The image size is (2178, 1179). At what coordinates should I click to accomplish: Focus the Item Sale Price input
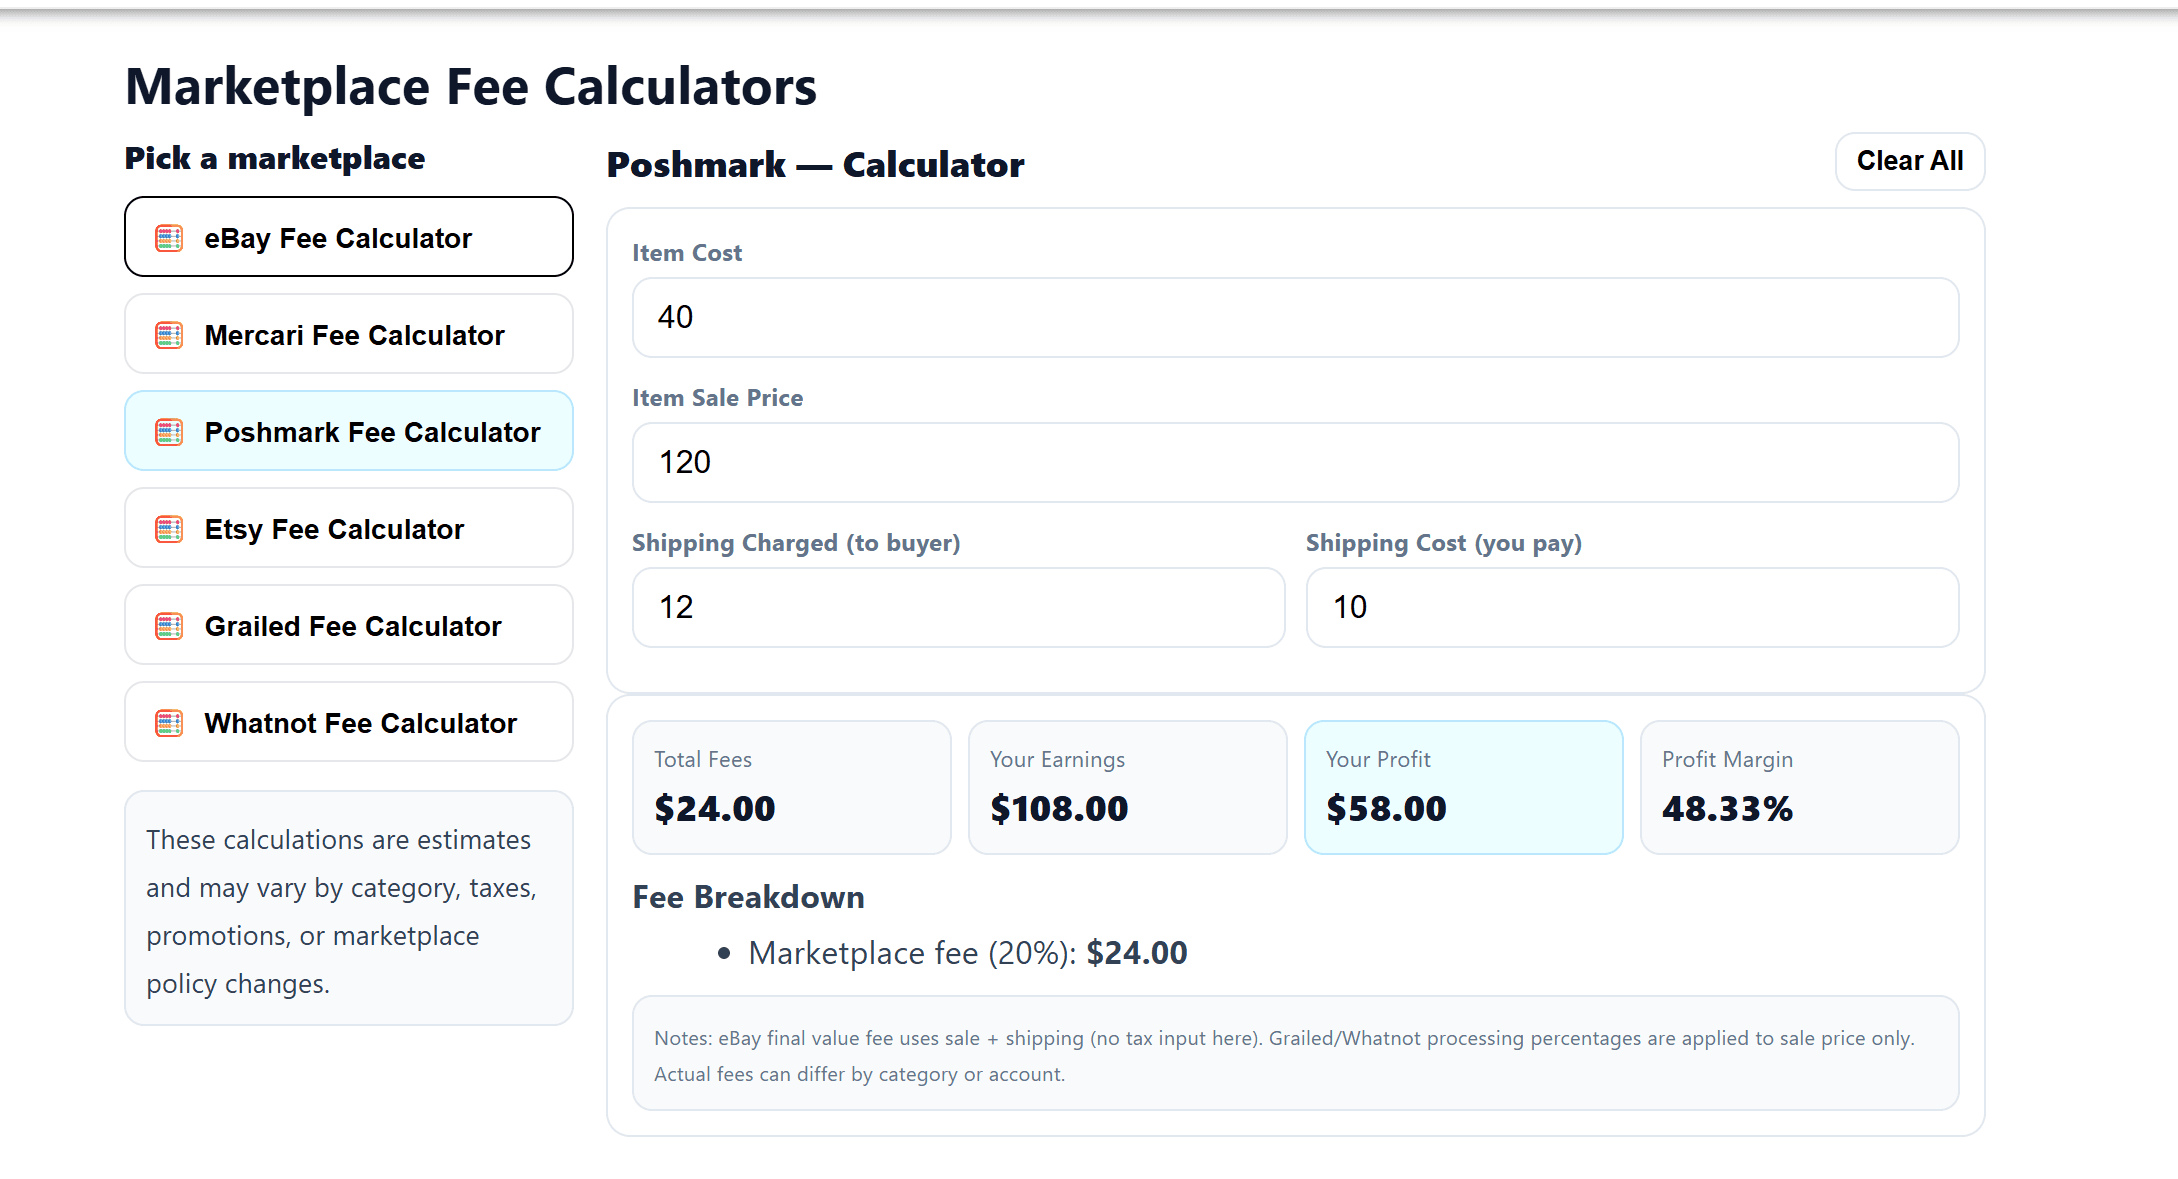click(x=1295, y=462)
